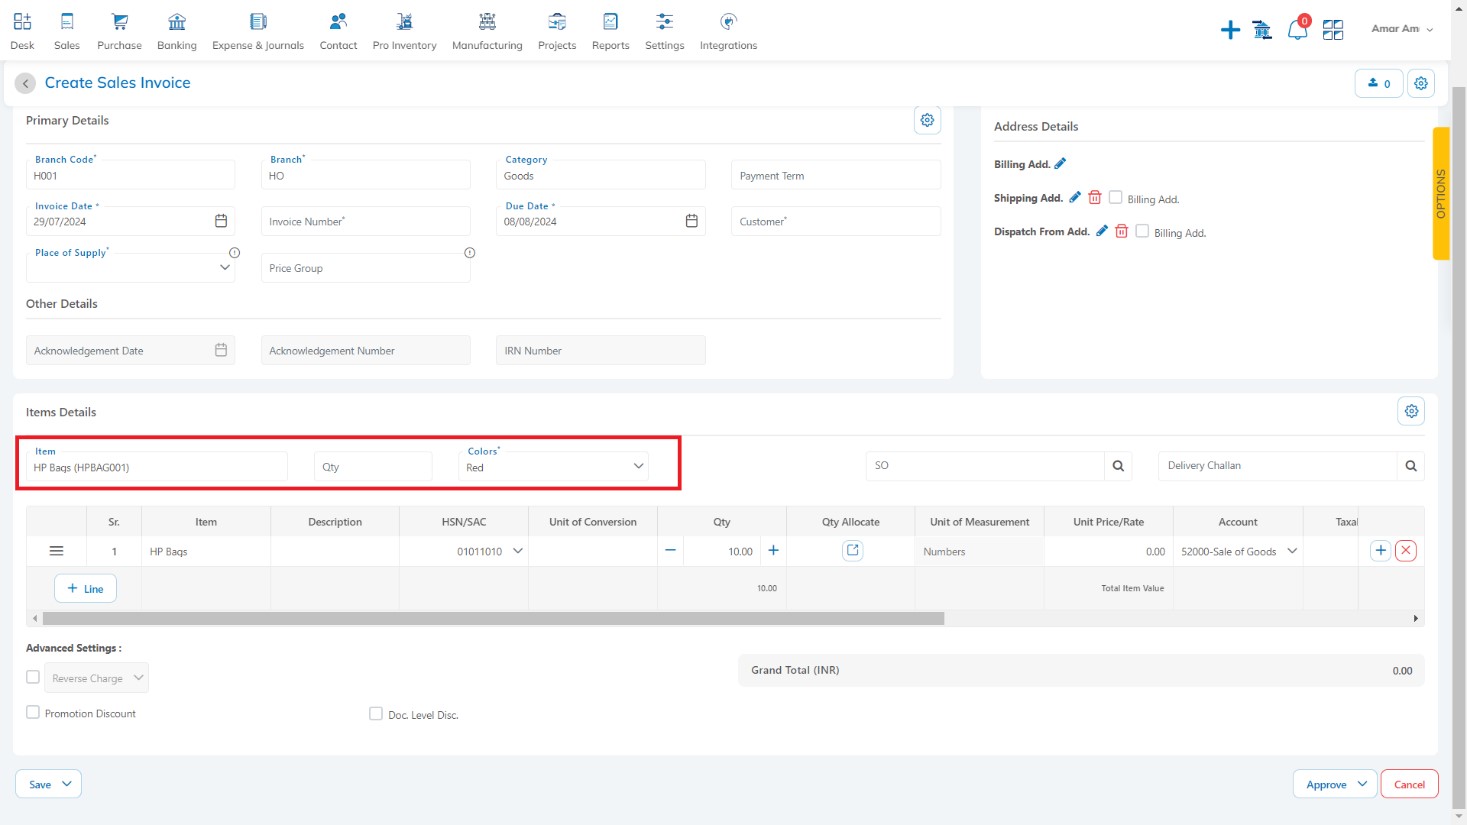Click the Payment Term field
The width and height of the screenshot is (1467, 825).
[x=836, y=175]
